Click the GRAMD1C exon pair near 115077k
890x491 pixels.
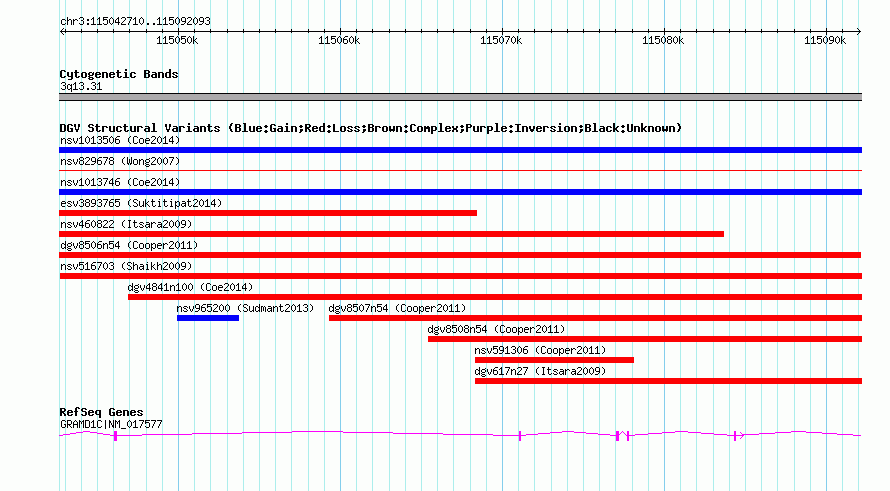(623, 435)
